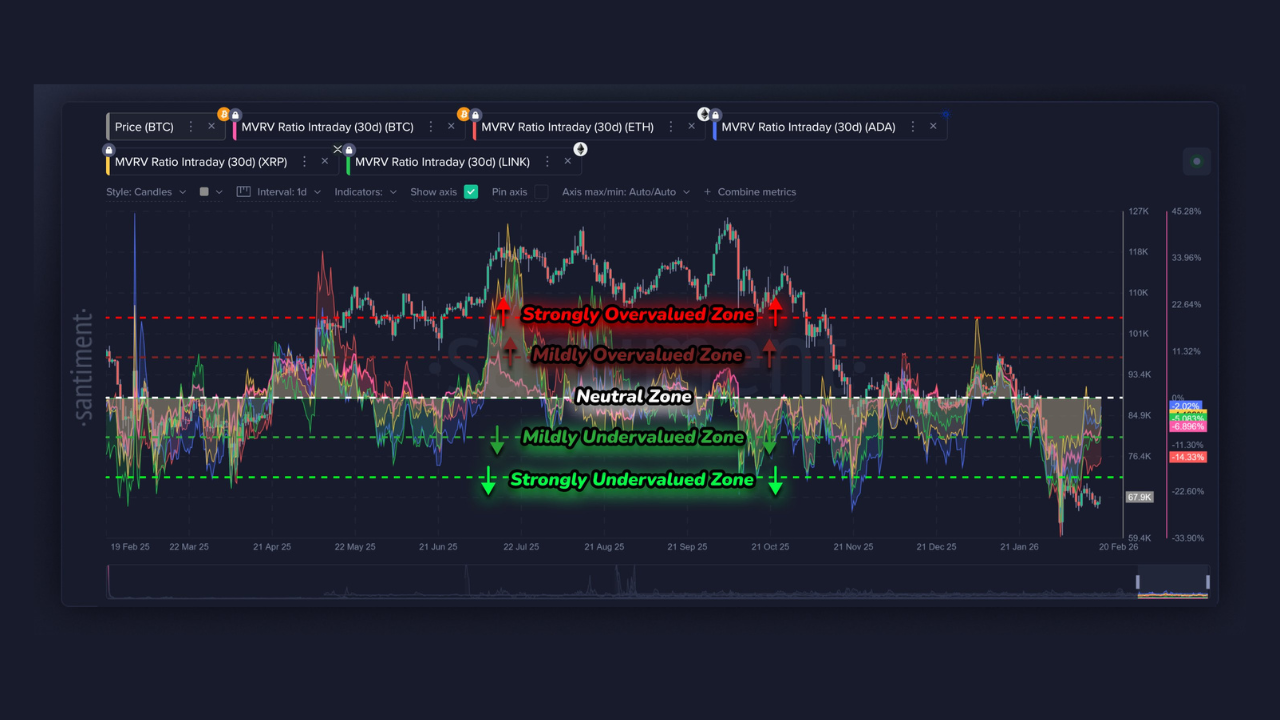Select the Price (BTC) metric tab
The height and width of the screenshot is (720, 1280).
coord(144,127)
